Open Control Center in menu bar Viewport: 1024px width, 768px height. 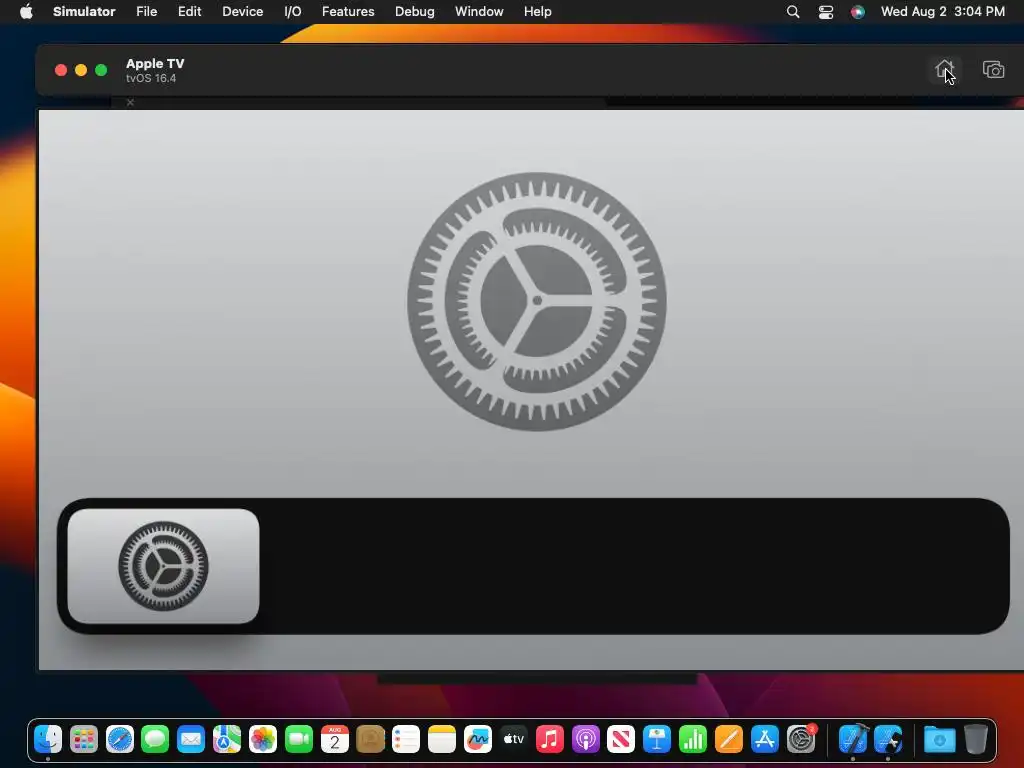click(x=825, y=12)
